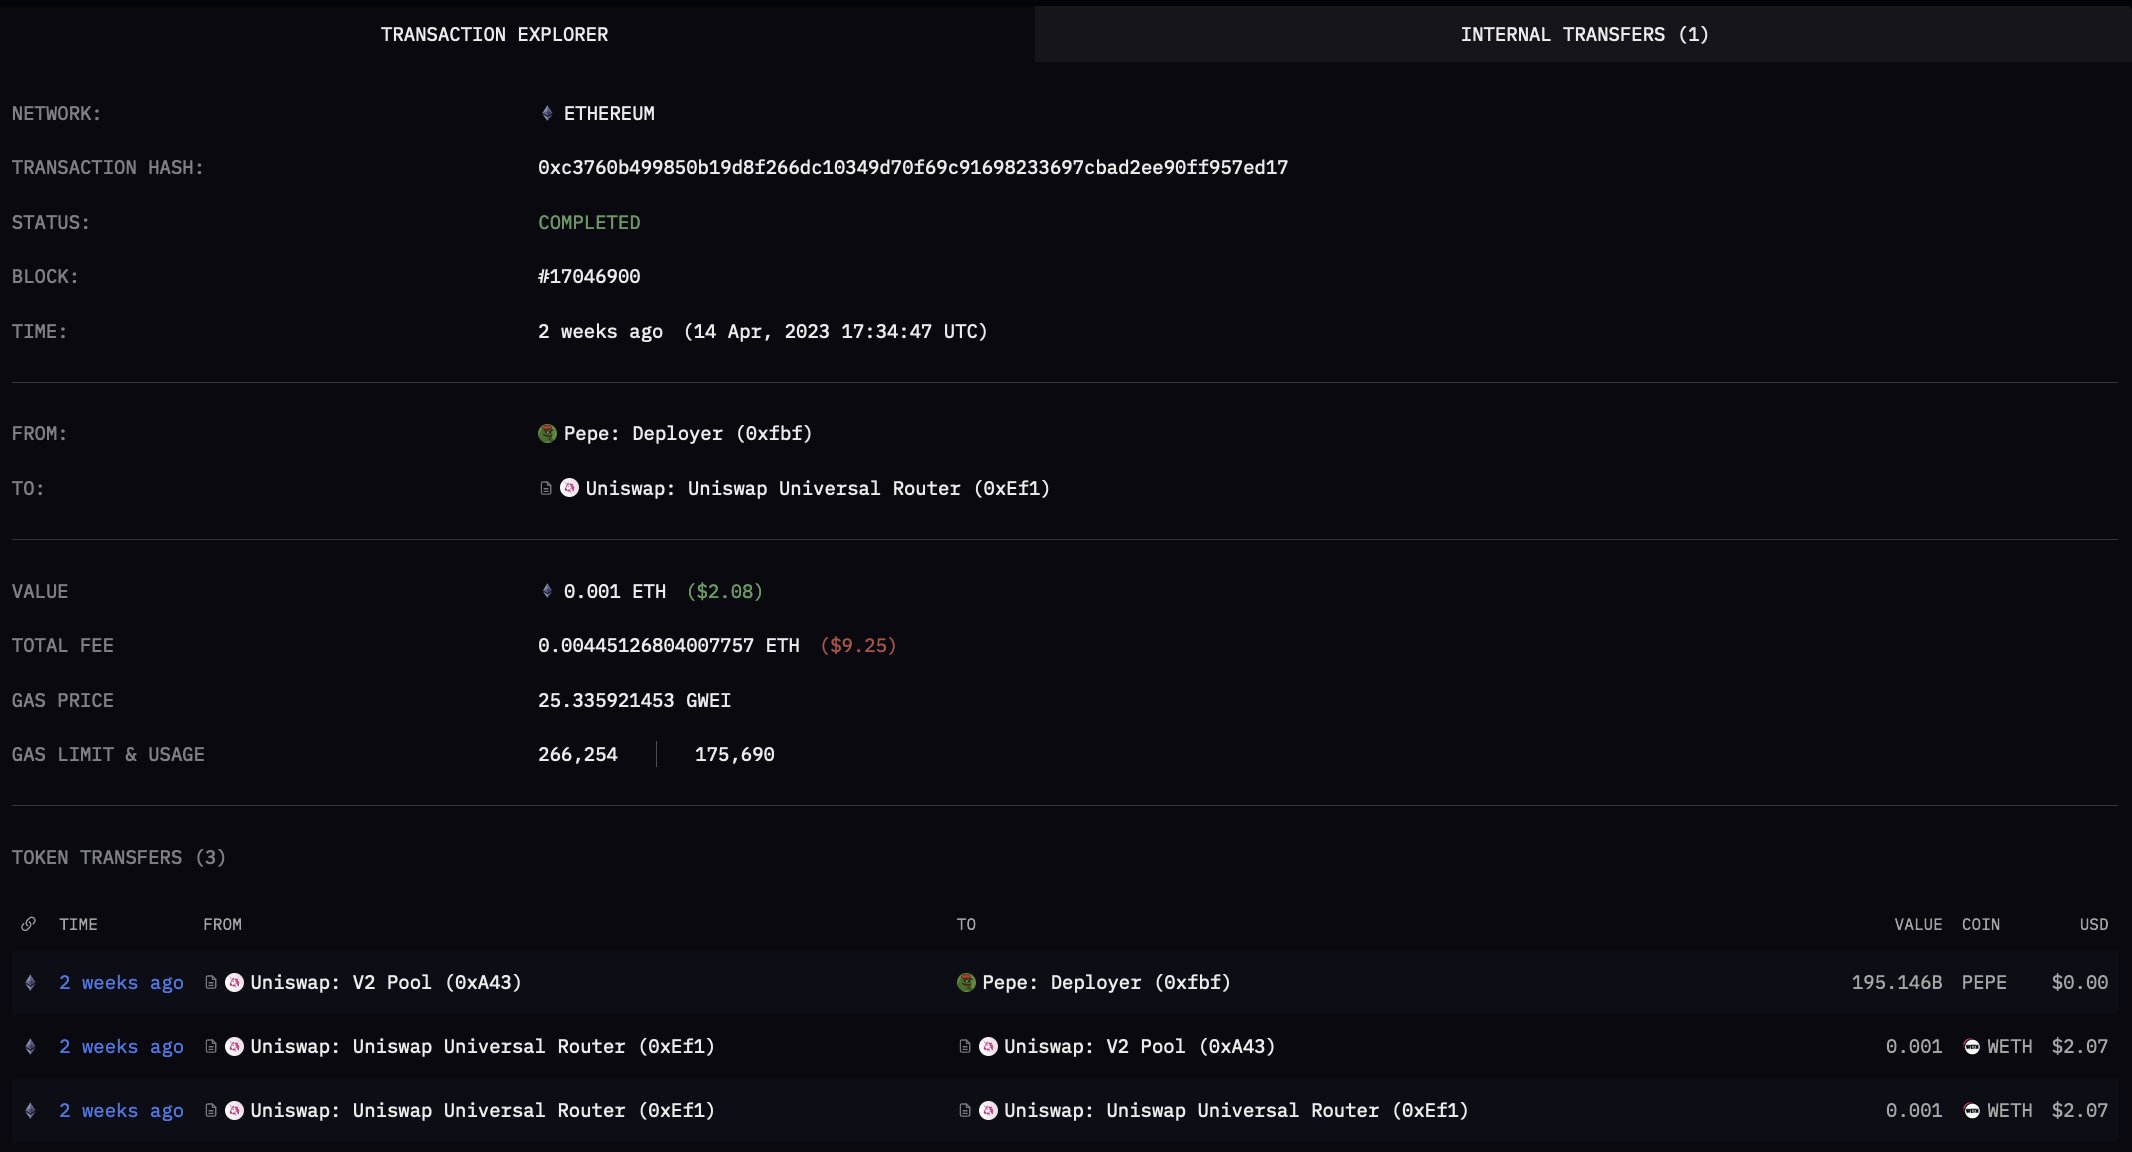The width and height of the screenshot is (2132, 1152).
Task: Sort by the TO column header
Action: click(x=966, y=924)
